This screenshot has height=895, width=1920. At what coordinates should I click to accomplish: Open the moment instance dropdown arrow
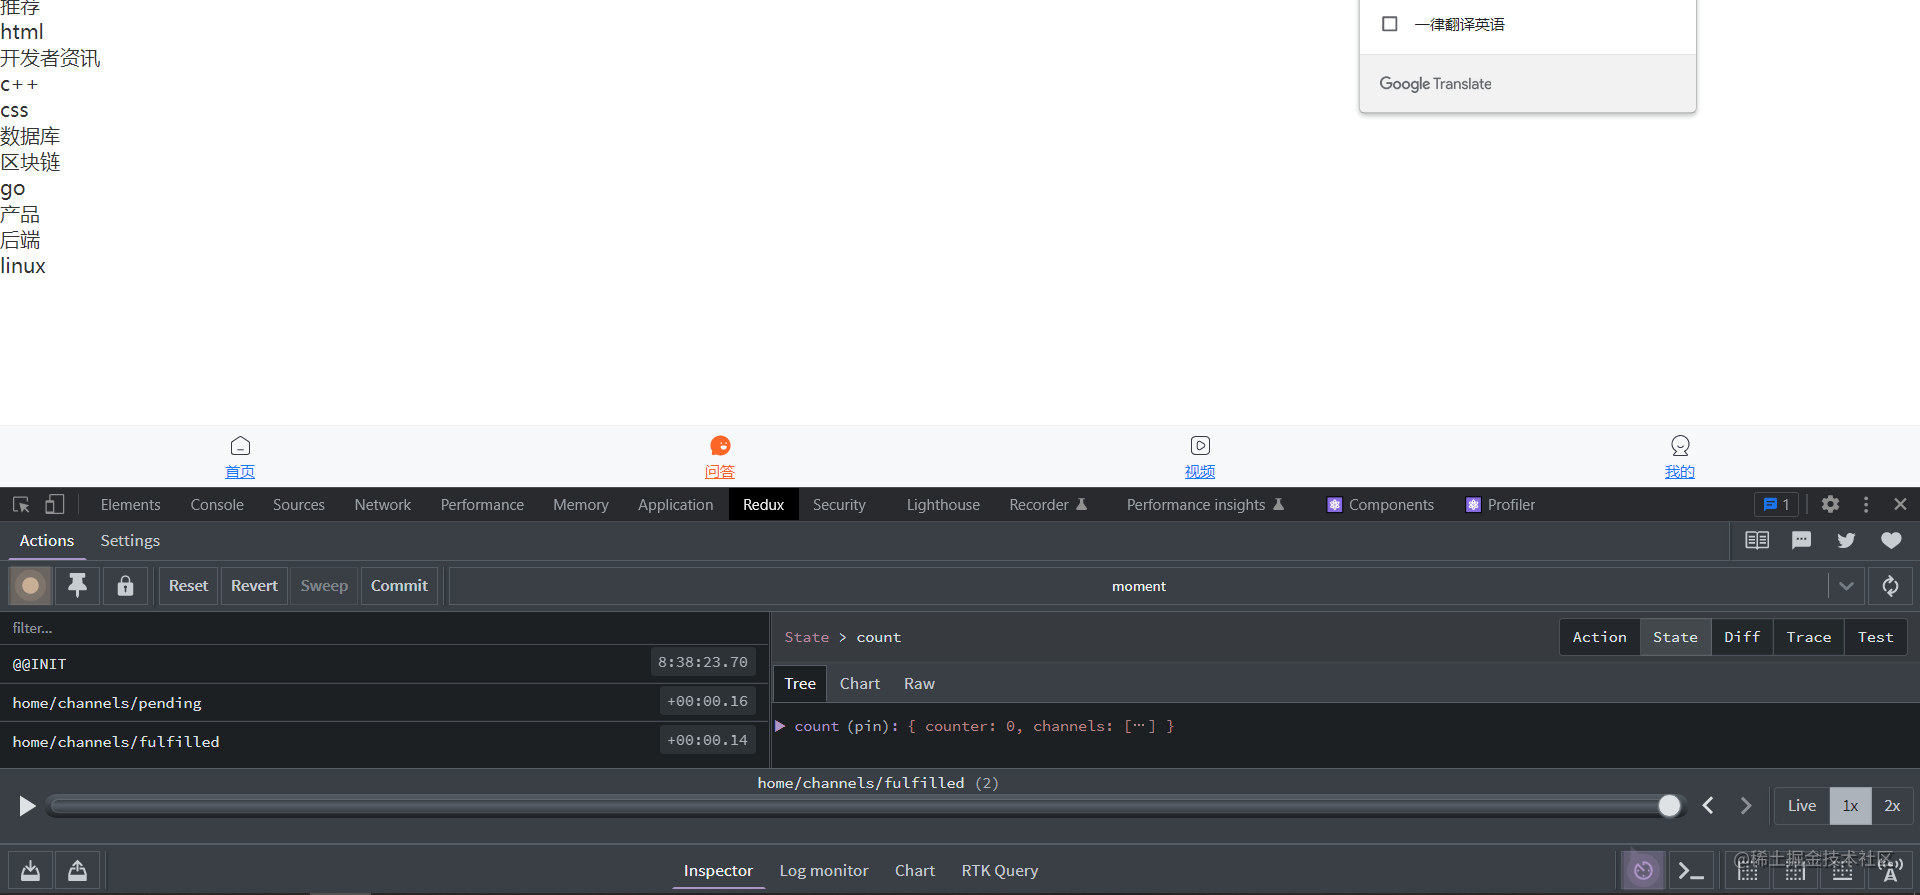1846,586
